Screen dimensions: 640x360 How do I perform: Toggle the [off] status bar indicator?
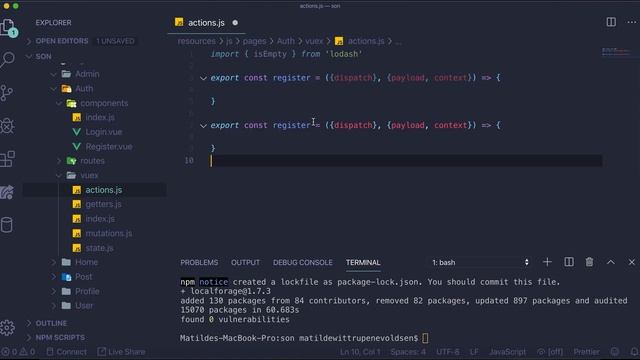(550, 351)
